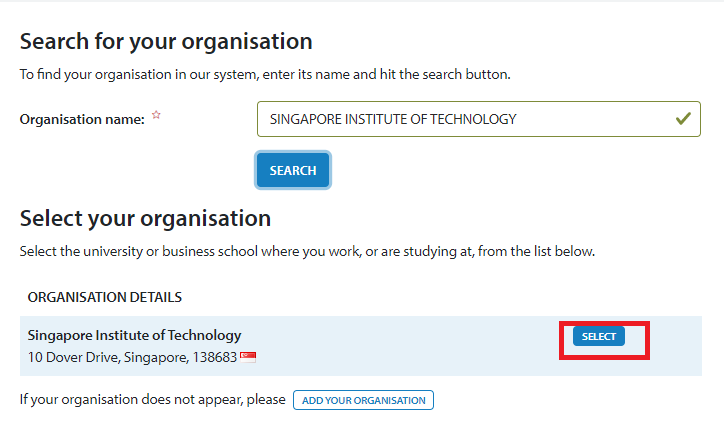Screen dimensions: 724x443
Task: Click the 'Organisation name:' label
Action: (82, 120)
